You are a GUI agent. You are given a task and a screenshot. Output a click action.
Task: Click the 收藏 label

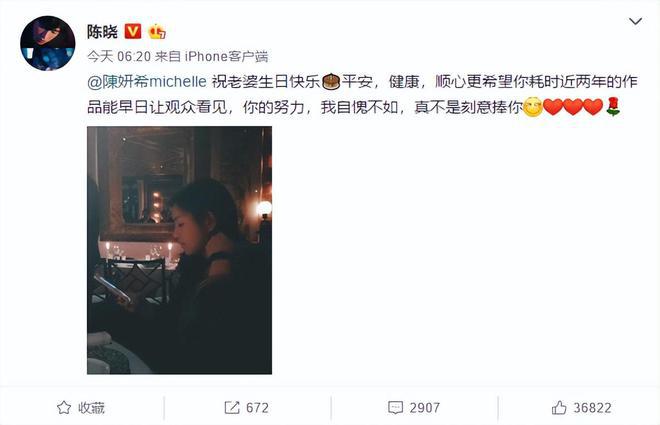click(x=91, y=408)
